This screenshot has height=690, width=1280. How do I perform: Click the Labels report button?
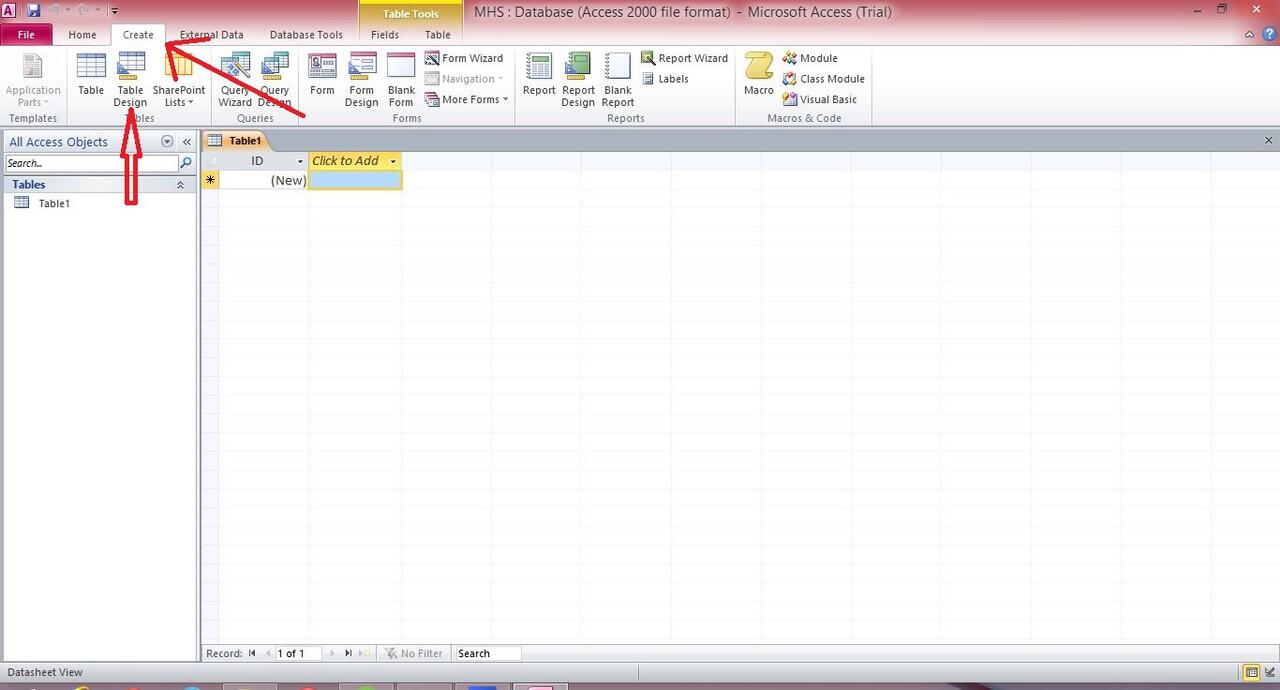(x=665, y=78)
